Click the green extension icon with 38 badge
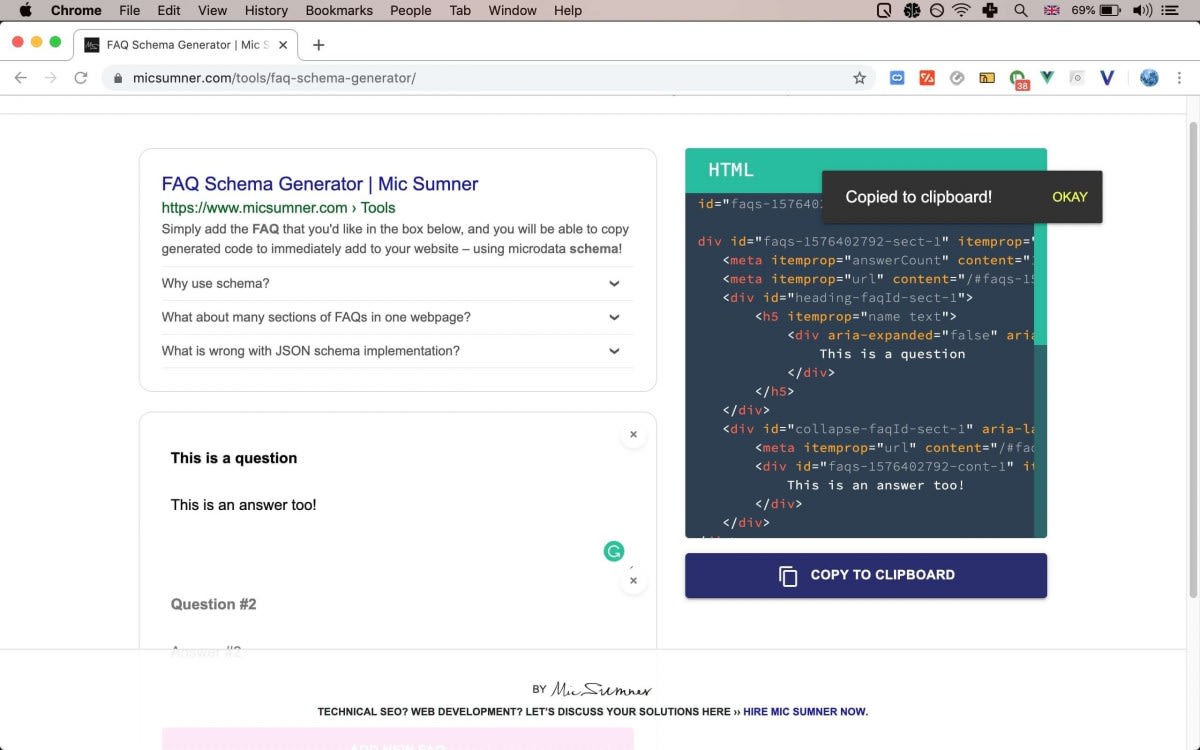1200x750 pixels. (x=1018, y=79)
